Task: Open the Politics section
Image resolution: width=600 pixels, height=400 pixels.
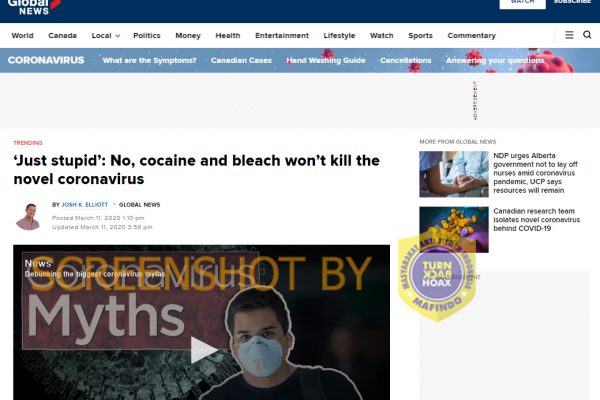Action: pos(147,36)
